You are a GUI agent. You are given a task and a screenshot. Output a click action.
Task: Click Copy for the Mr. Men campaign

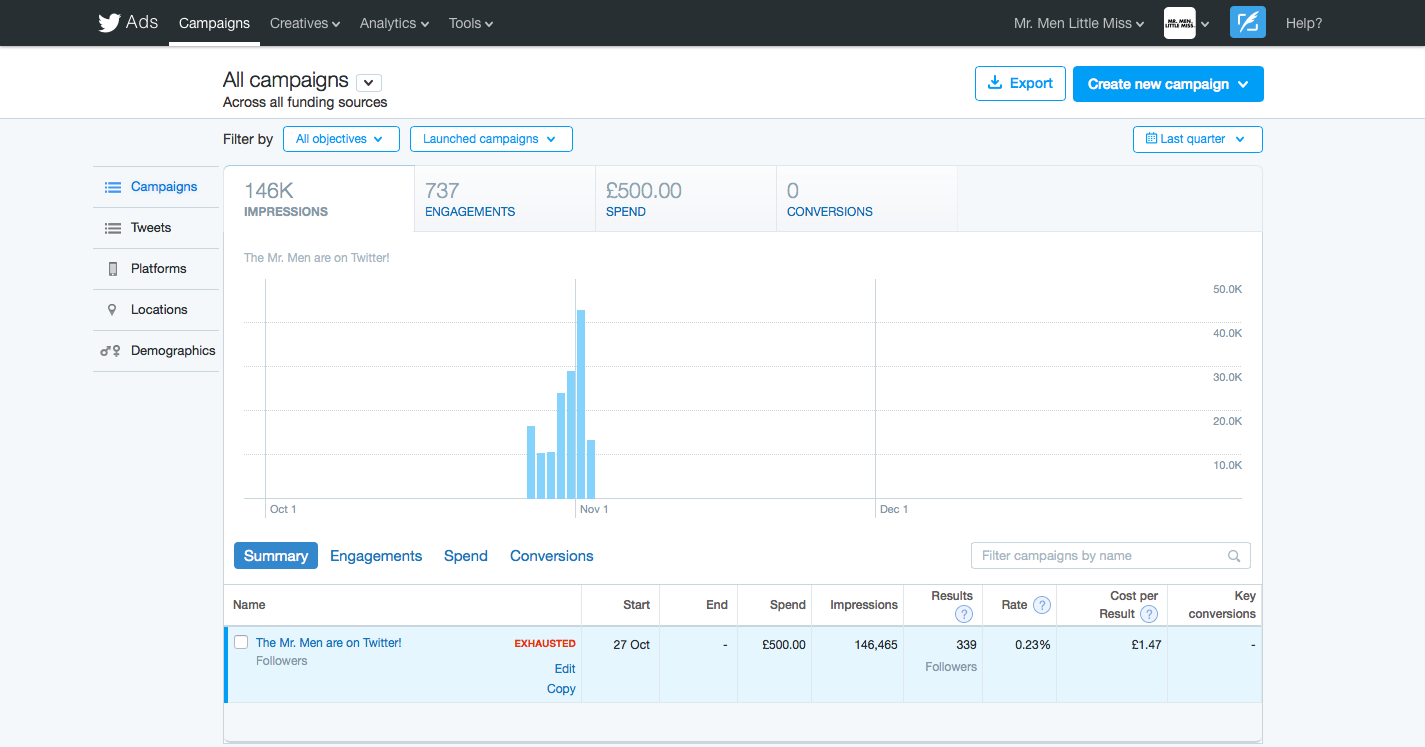point(561,689)
